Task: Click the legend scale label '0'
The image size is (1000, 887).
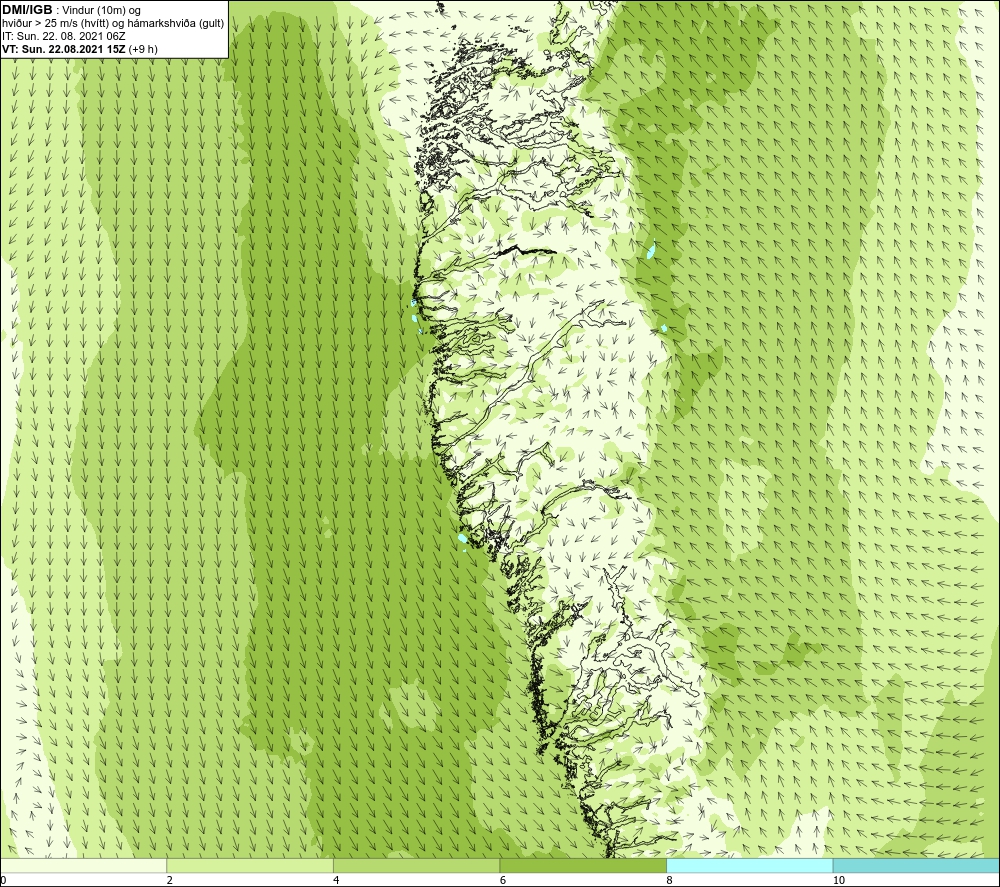Action: (x=3, y=880)
